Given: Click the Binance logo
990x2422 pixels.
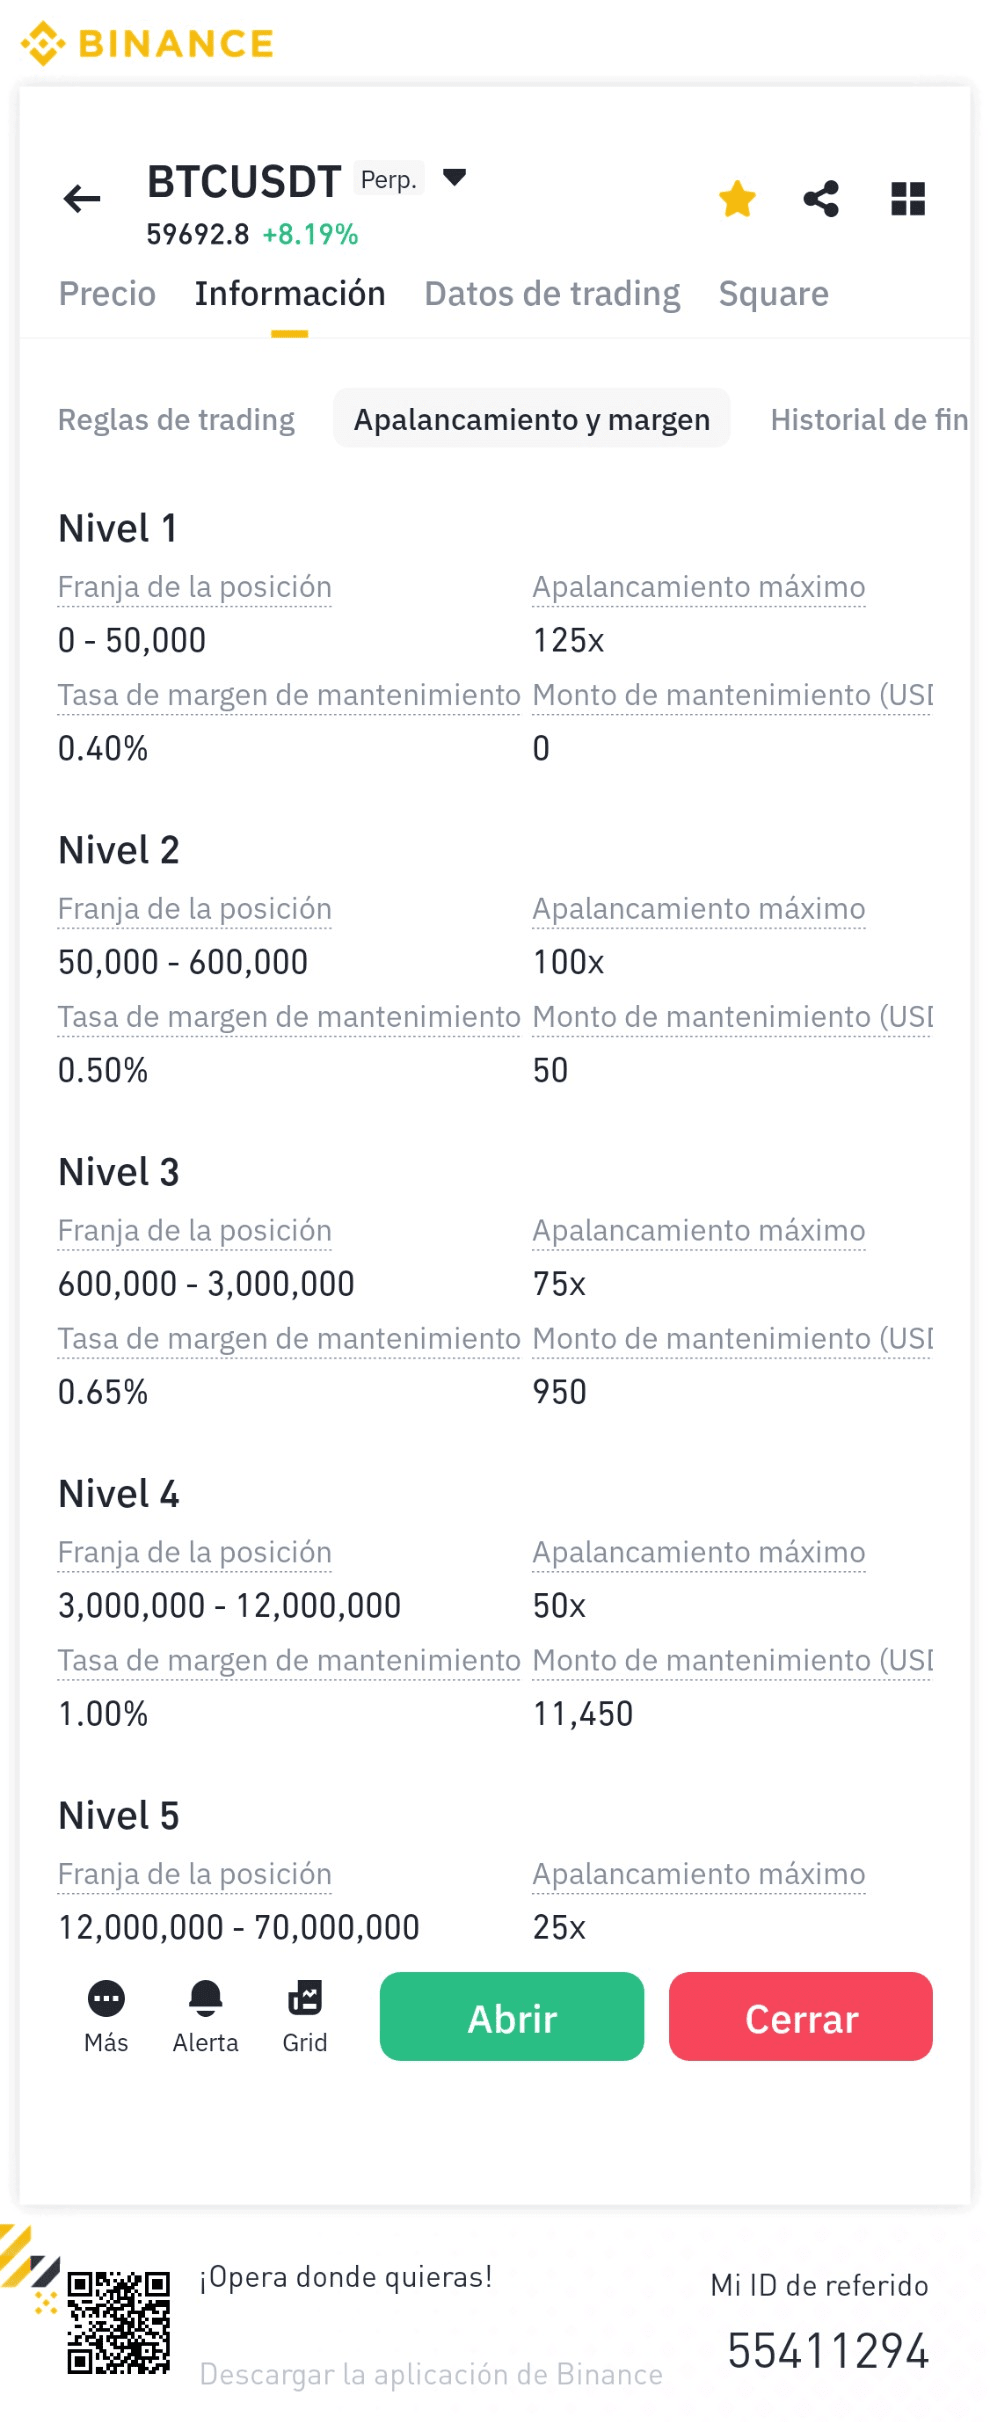Looking at the screenshot, I should click(x=147, y=43).
